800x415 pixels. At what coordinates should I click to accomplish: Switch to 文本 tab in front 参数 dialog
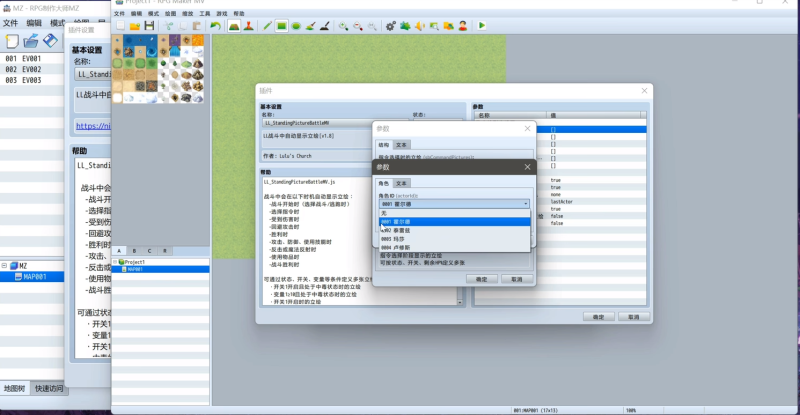402,183
